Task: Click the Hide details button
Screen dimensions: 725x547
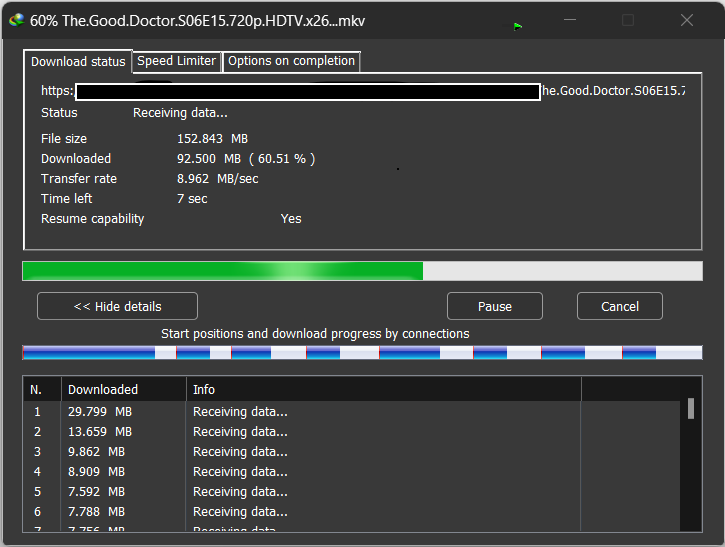Action: pyautogui.click(x=117, y=306)
